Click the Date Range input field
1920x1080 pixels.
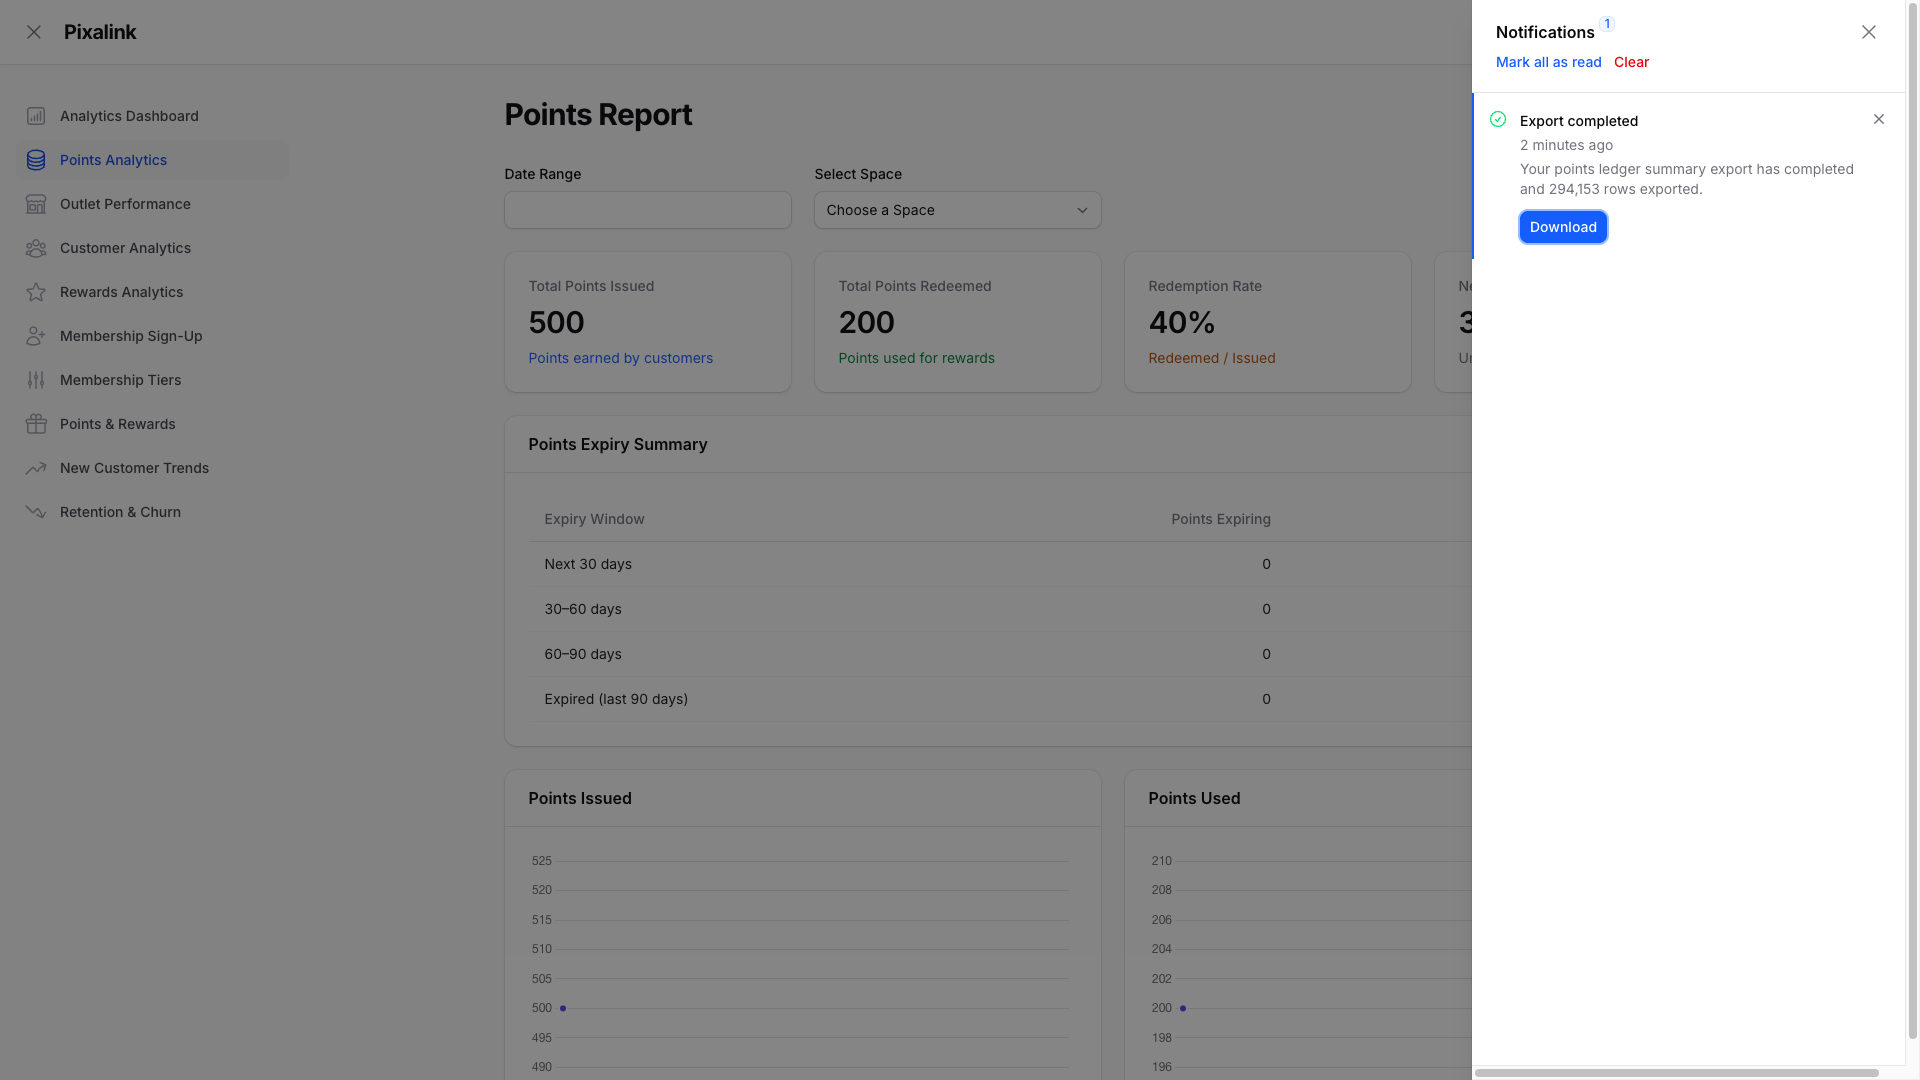click(648, 210)
